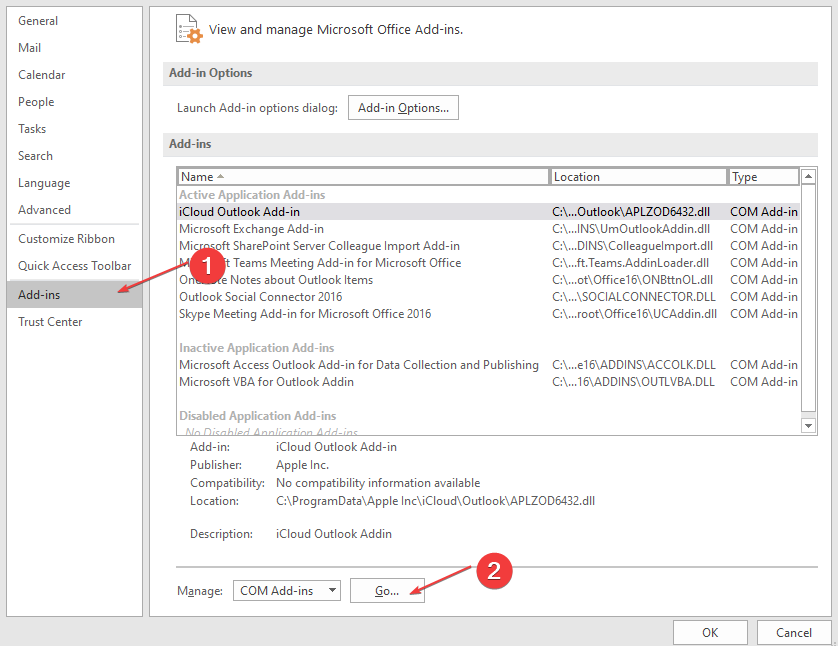Click the add-ins list scroll up arrow
The height and width of the screenshot is (646, 838).
click(x=809, y=176)
